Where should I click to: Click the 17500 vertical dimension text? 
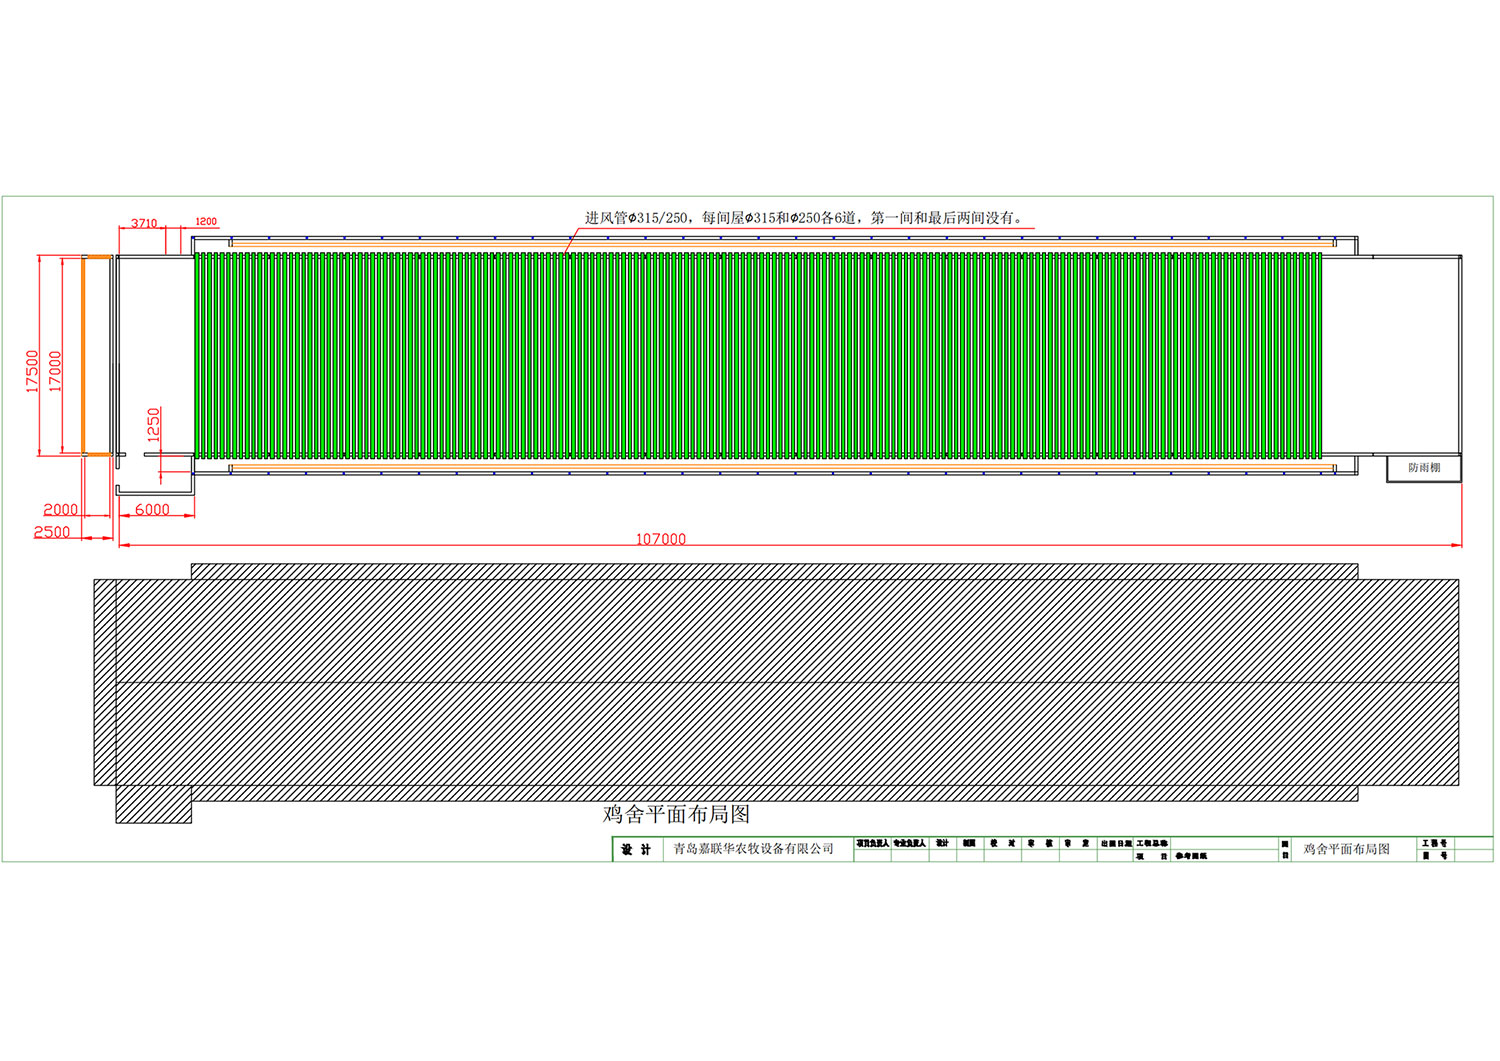(33, 371)
